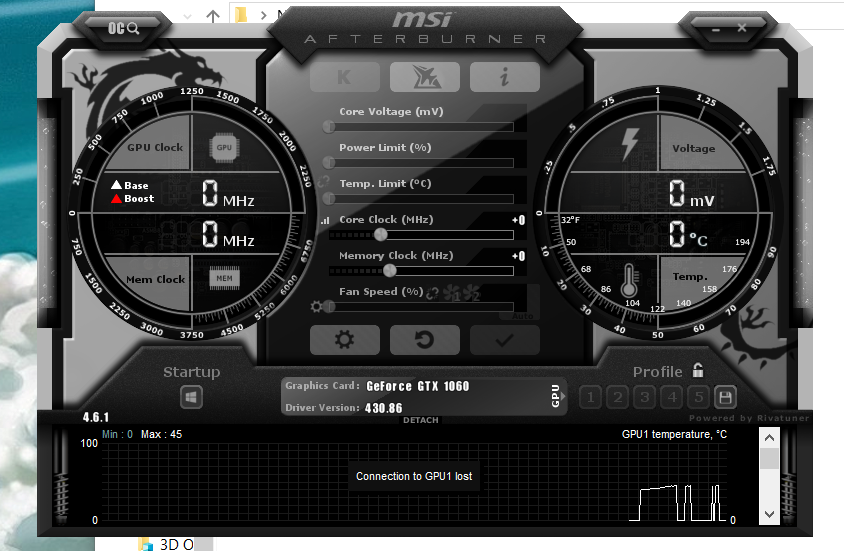
Task: Select fan 1 icon
Action: tap(452, 293)
